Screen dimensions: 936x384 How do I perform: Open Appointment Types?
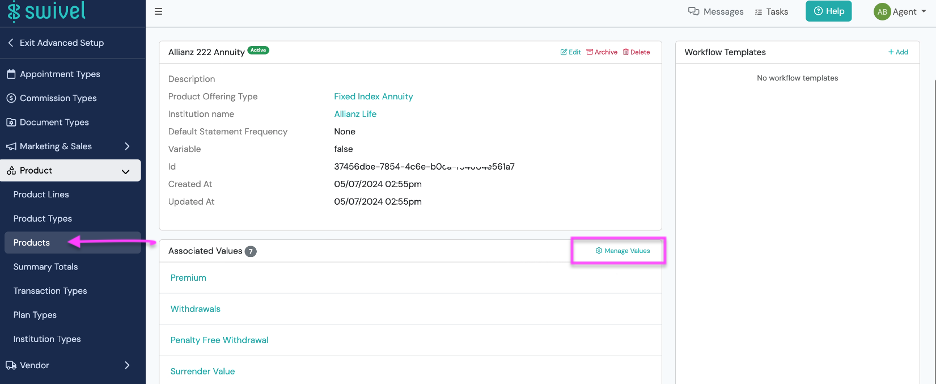pyautogui.click(x=60, y=74)
